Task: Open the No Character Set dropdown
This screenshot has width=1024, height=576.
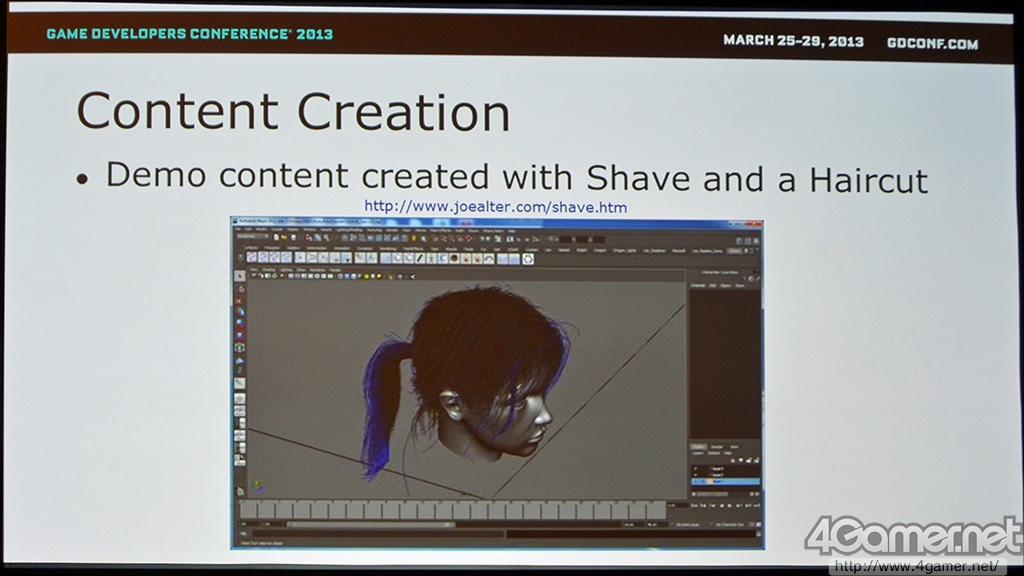Action: 731,524
